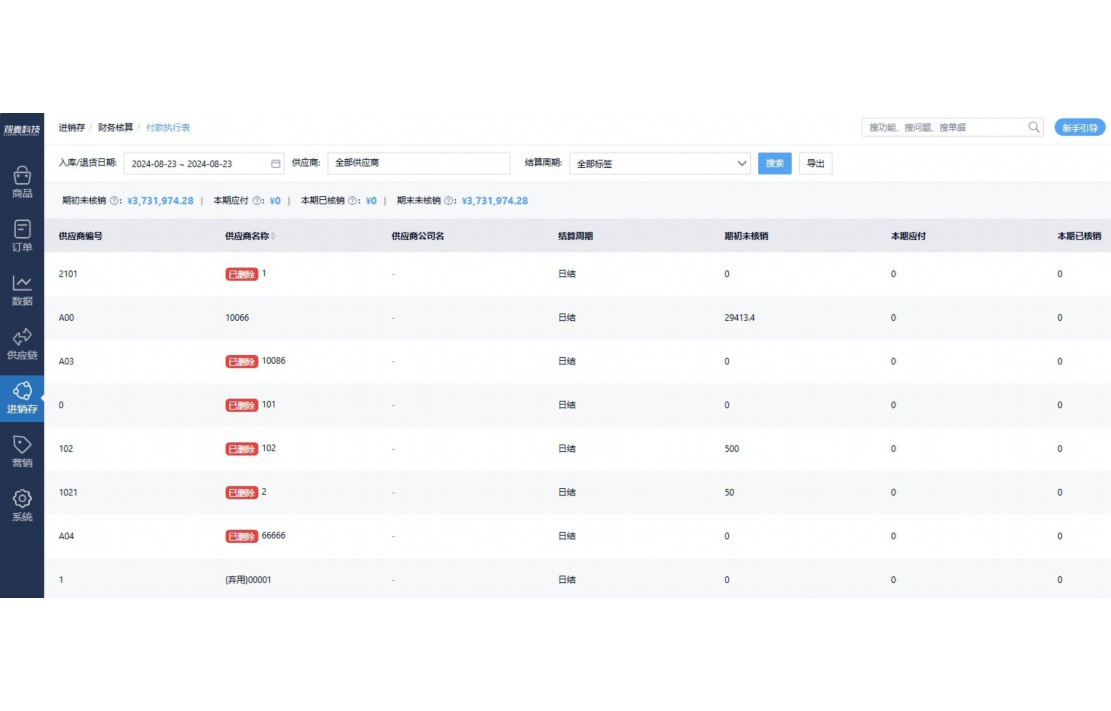The height and width of the screenshot is (711, 1111).
Task: Click supplier name 10066
Action: coord(237,318)
